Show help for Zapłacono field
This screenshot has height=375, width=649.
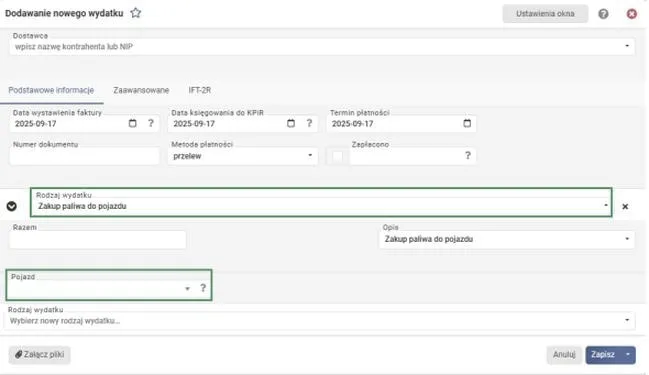467,155
